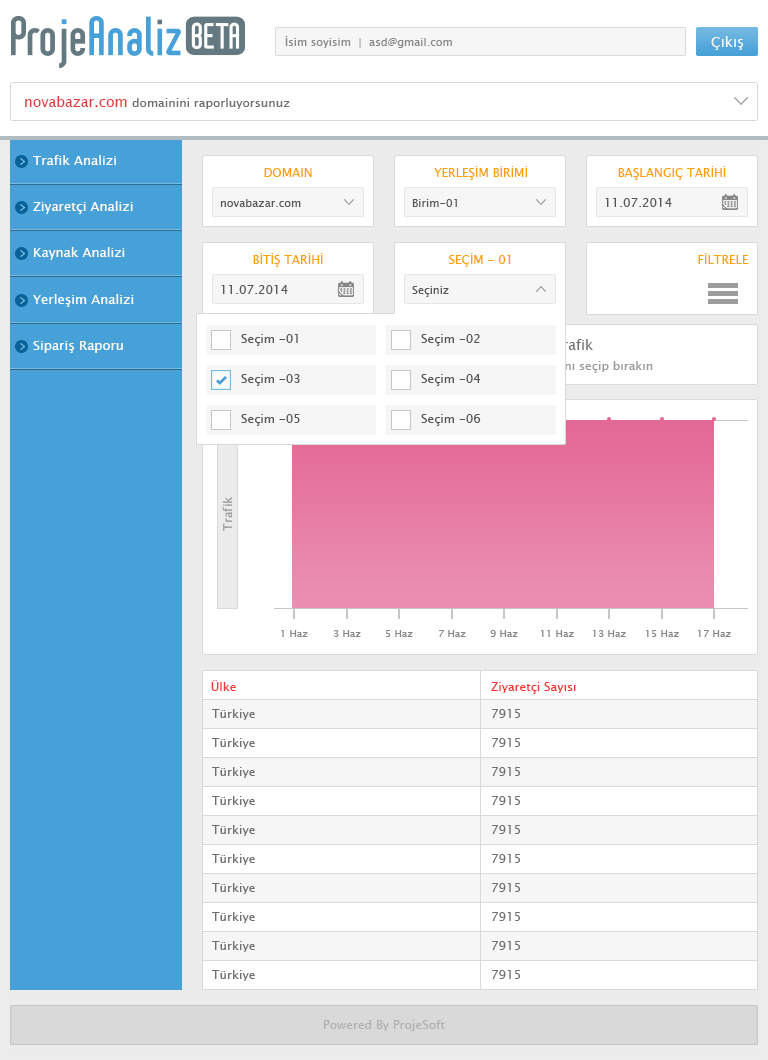Viewport: 768px width, 1060px height.
Task: Click the arrow icon beside Ziyaretçi Analizi
Action: coord(21,207)
